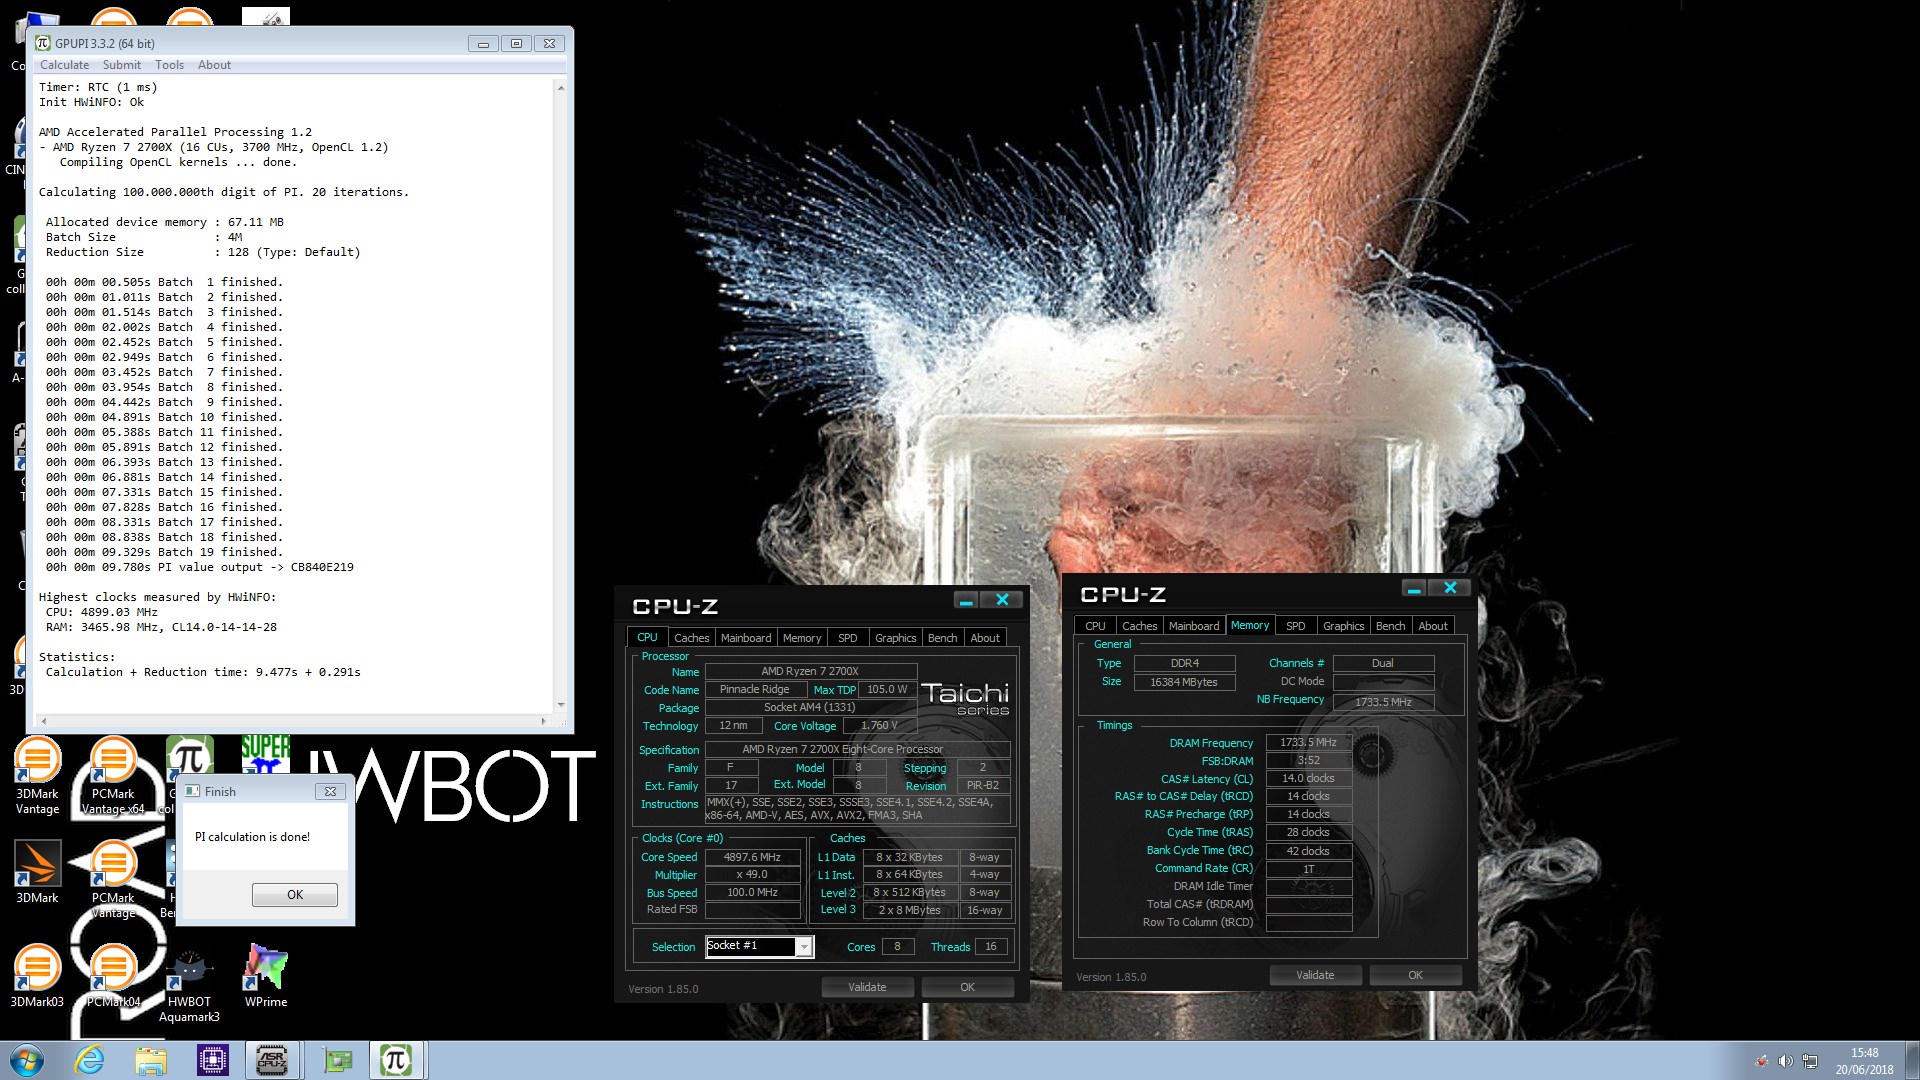Open the Windows Start menu orb
This screenshot has height=1080, width=1920.
click(27, 1060)
